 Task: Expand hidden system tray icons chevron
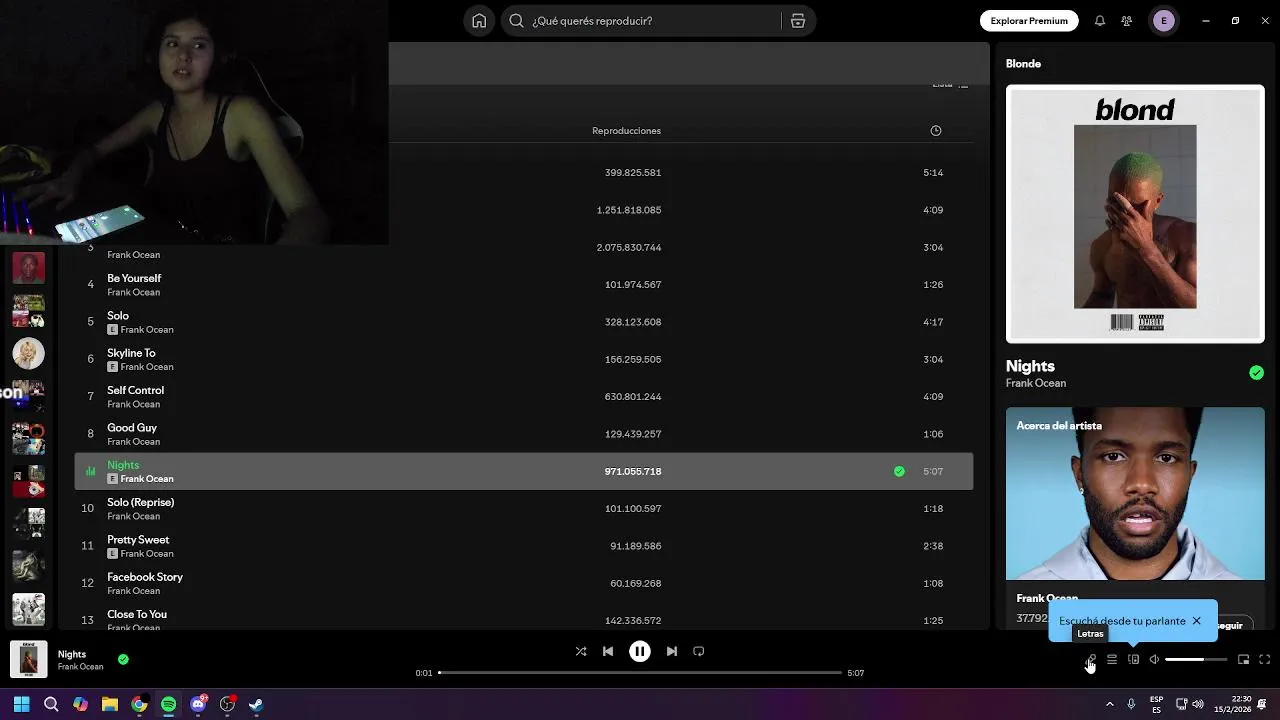pos(1109,704)
